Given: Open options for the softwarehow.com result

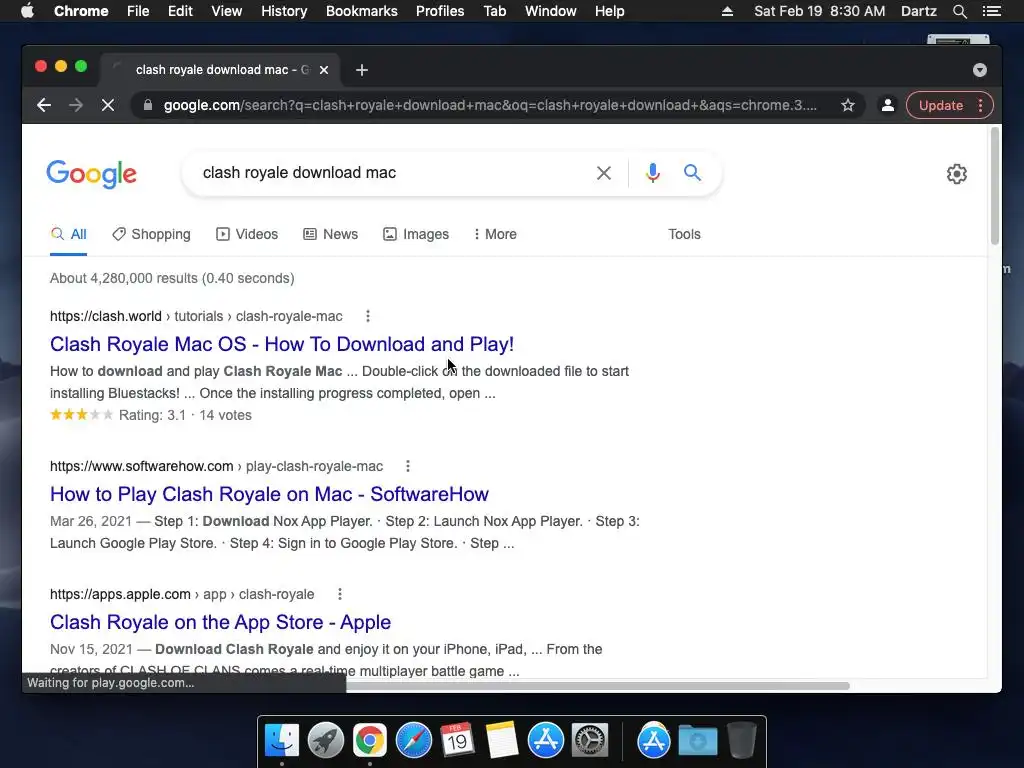Looking at the screenshot, I should (x=408, y=466).
